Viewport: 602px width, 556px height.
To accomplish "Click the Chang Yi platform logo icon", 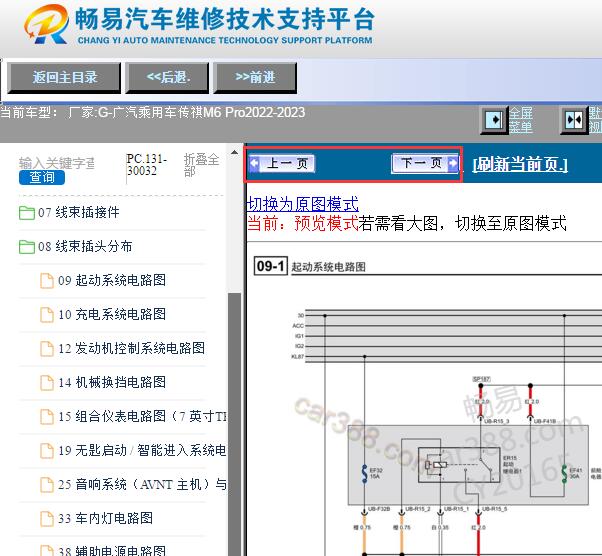I will coord(46,24).
